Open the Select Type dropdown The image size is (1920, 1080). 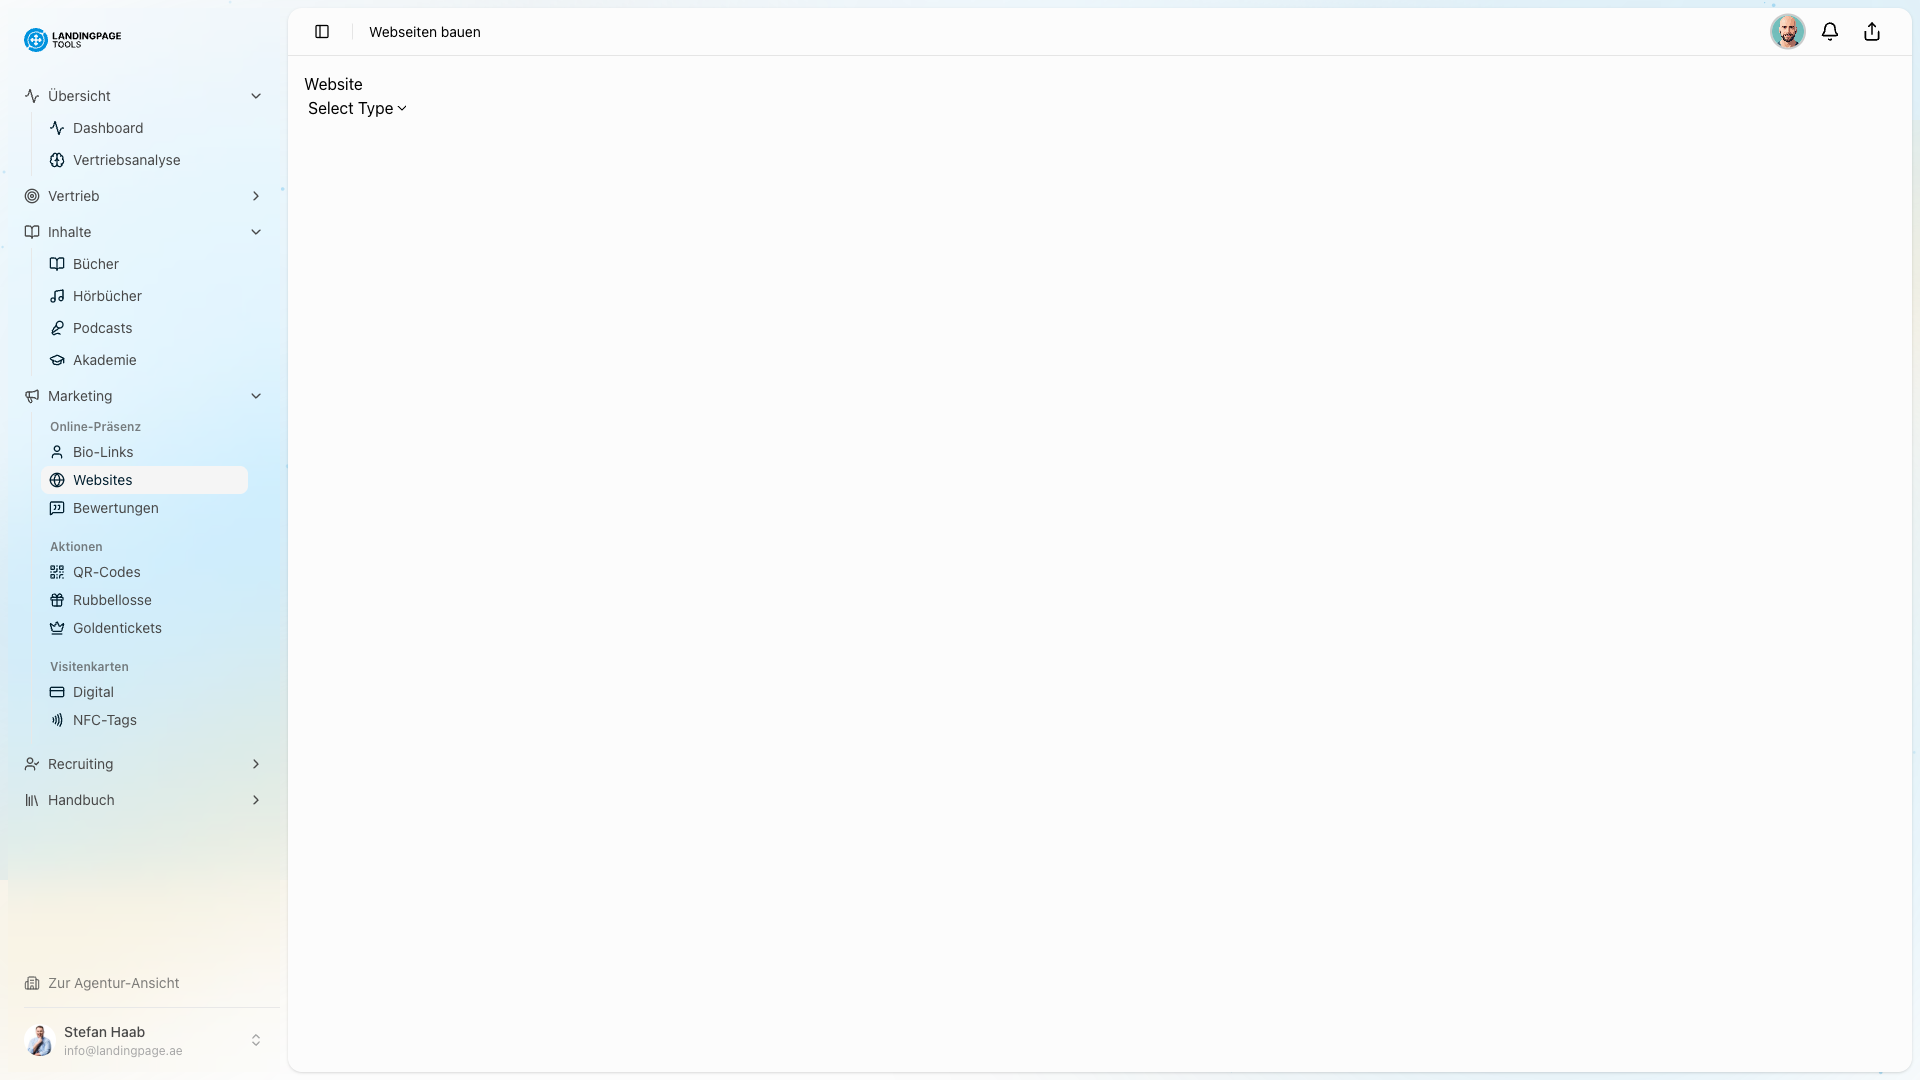click(x=356, y=109)
